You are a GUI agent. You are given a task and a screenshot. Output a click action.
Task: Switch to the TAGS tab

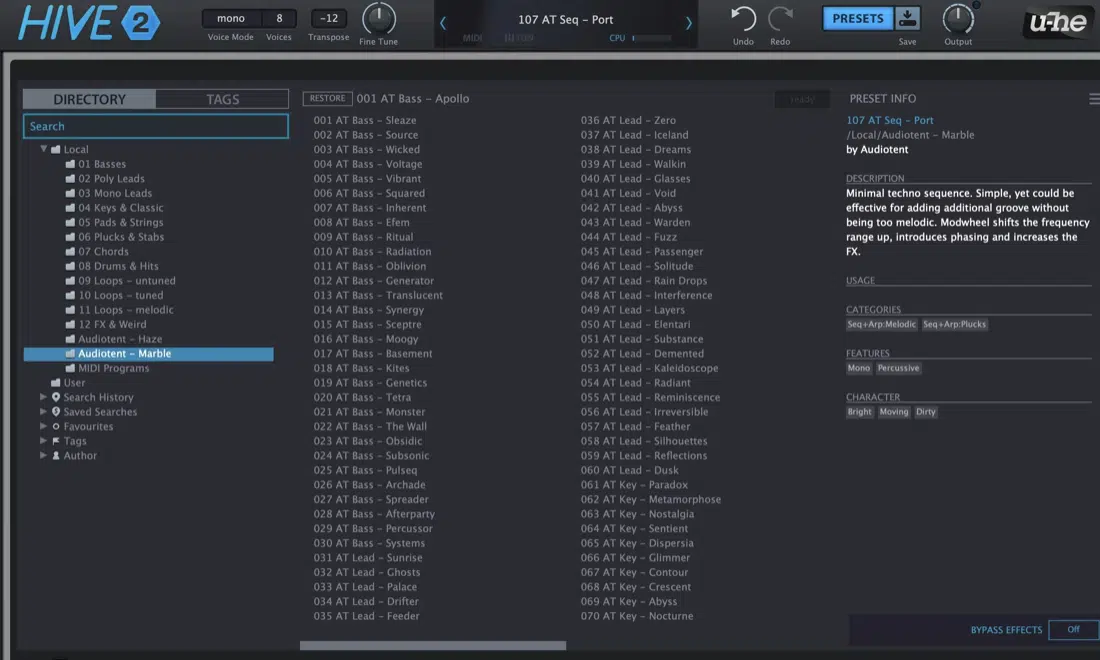tap(222, 98)
